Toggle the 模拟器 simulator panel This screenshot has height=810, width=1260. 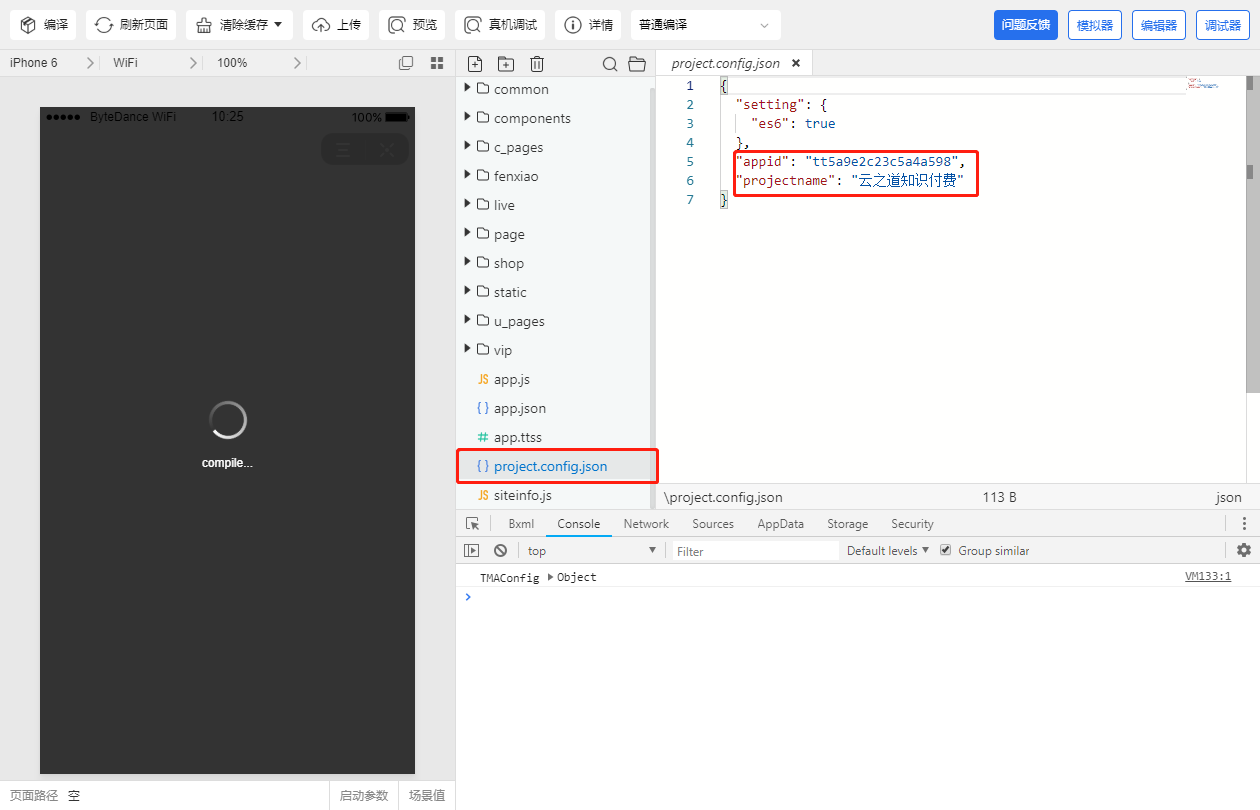coord(1095,25)
